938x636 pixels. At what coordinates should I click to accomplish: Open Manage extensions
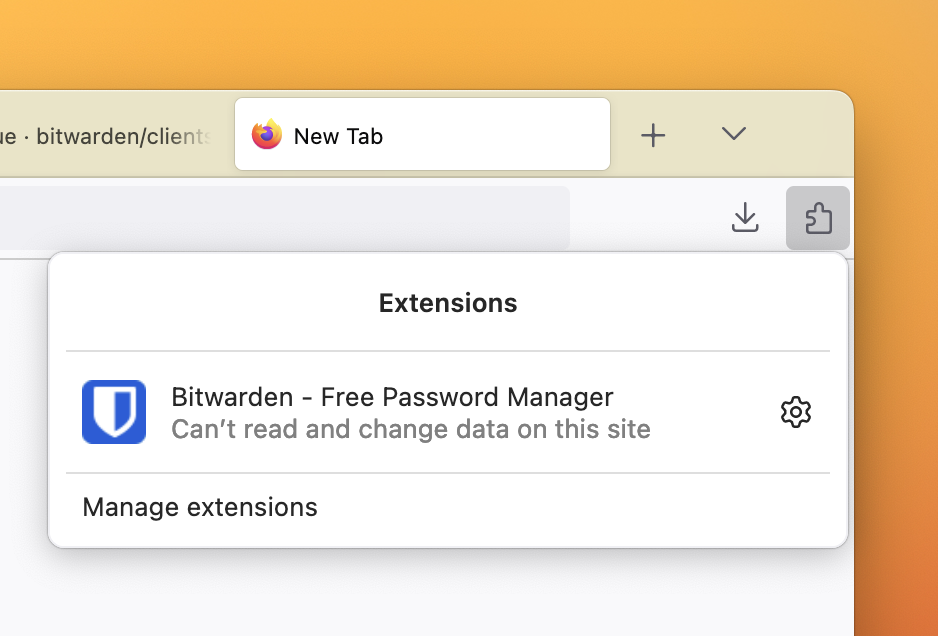pos(201,507)
